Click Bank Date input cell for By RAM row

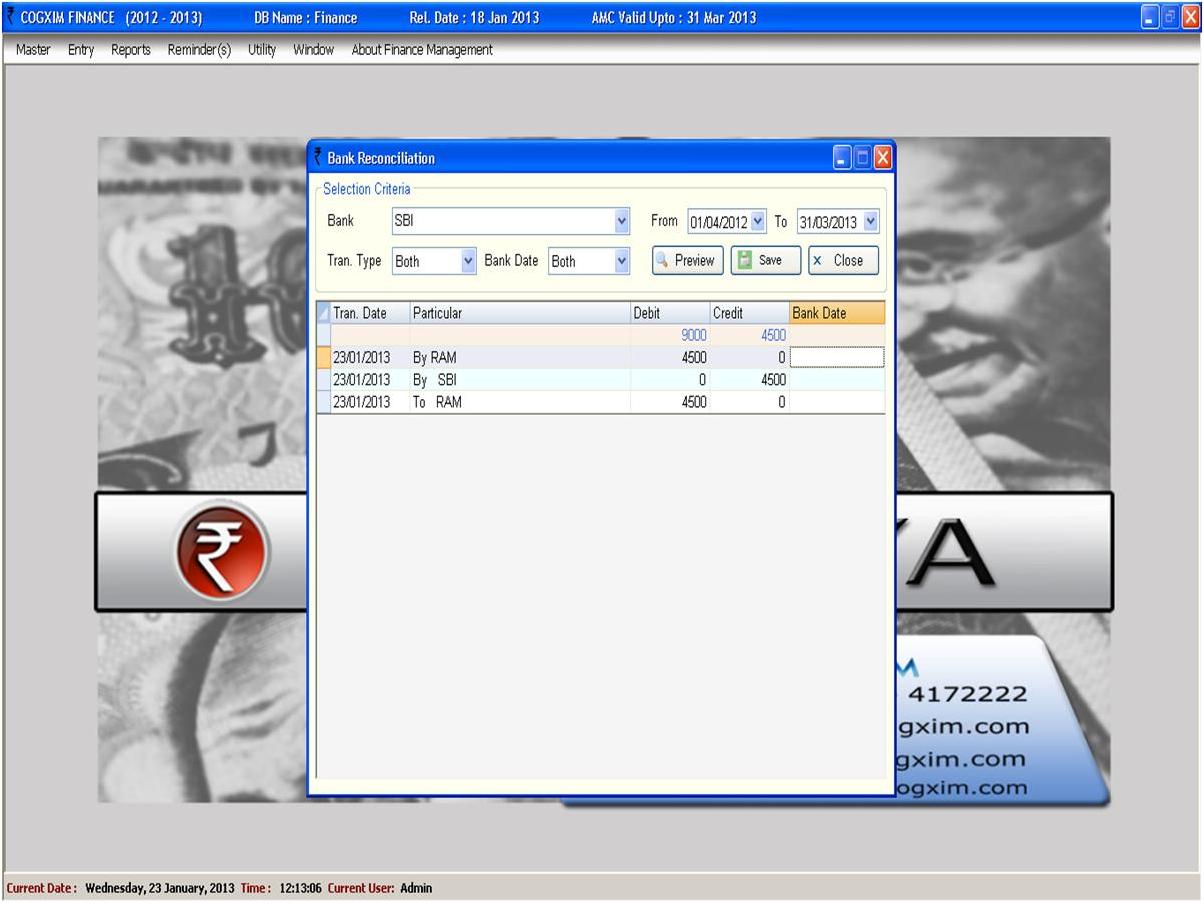(837, 357)
